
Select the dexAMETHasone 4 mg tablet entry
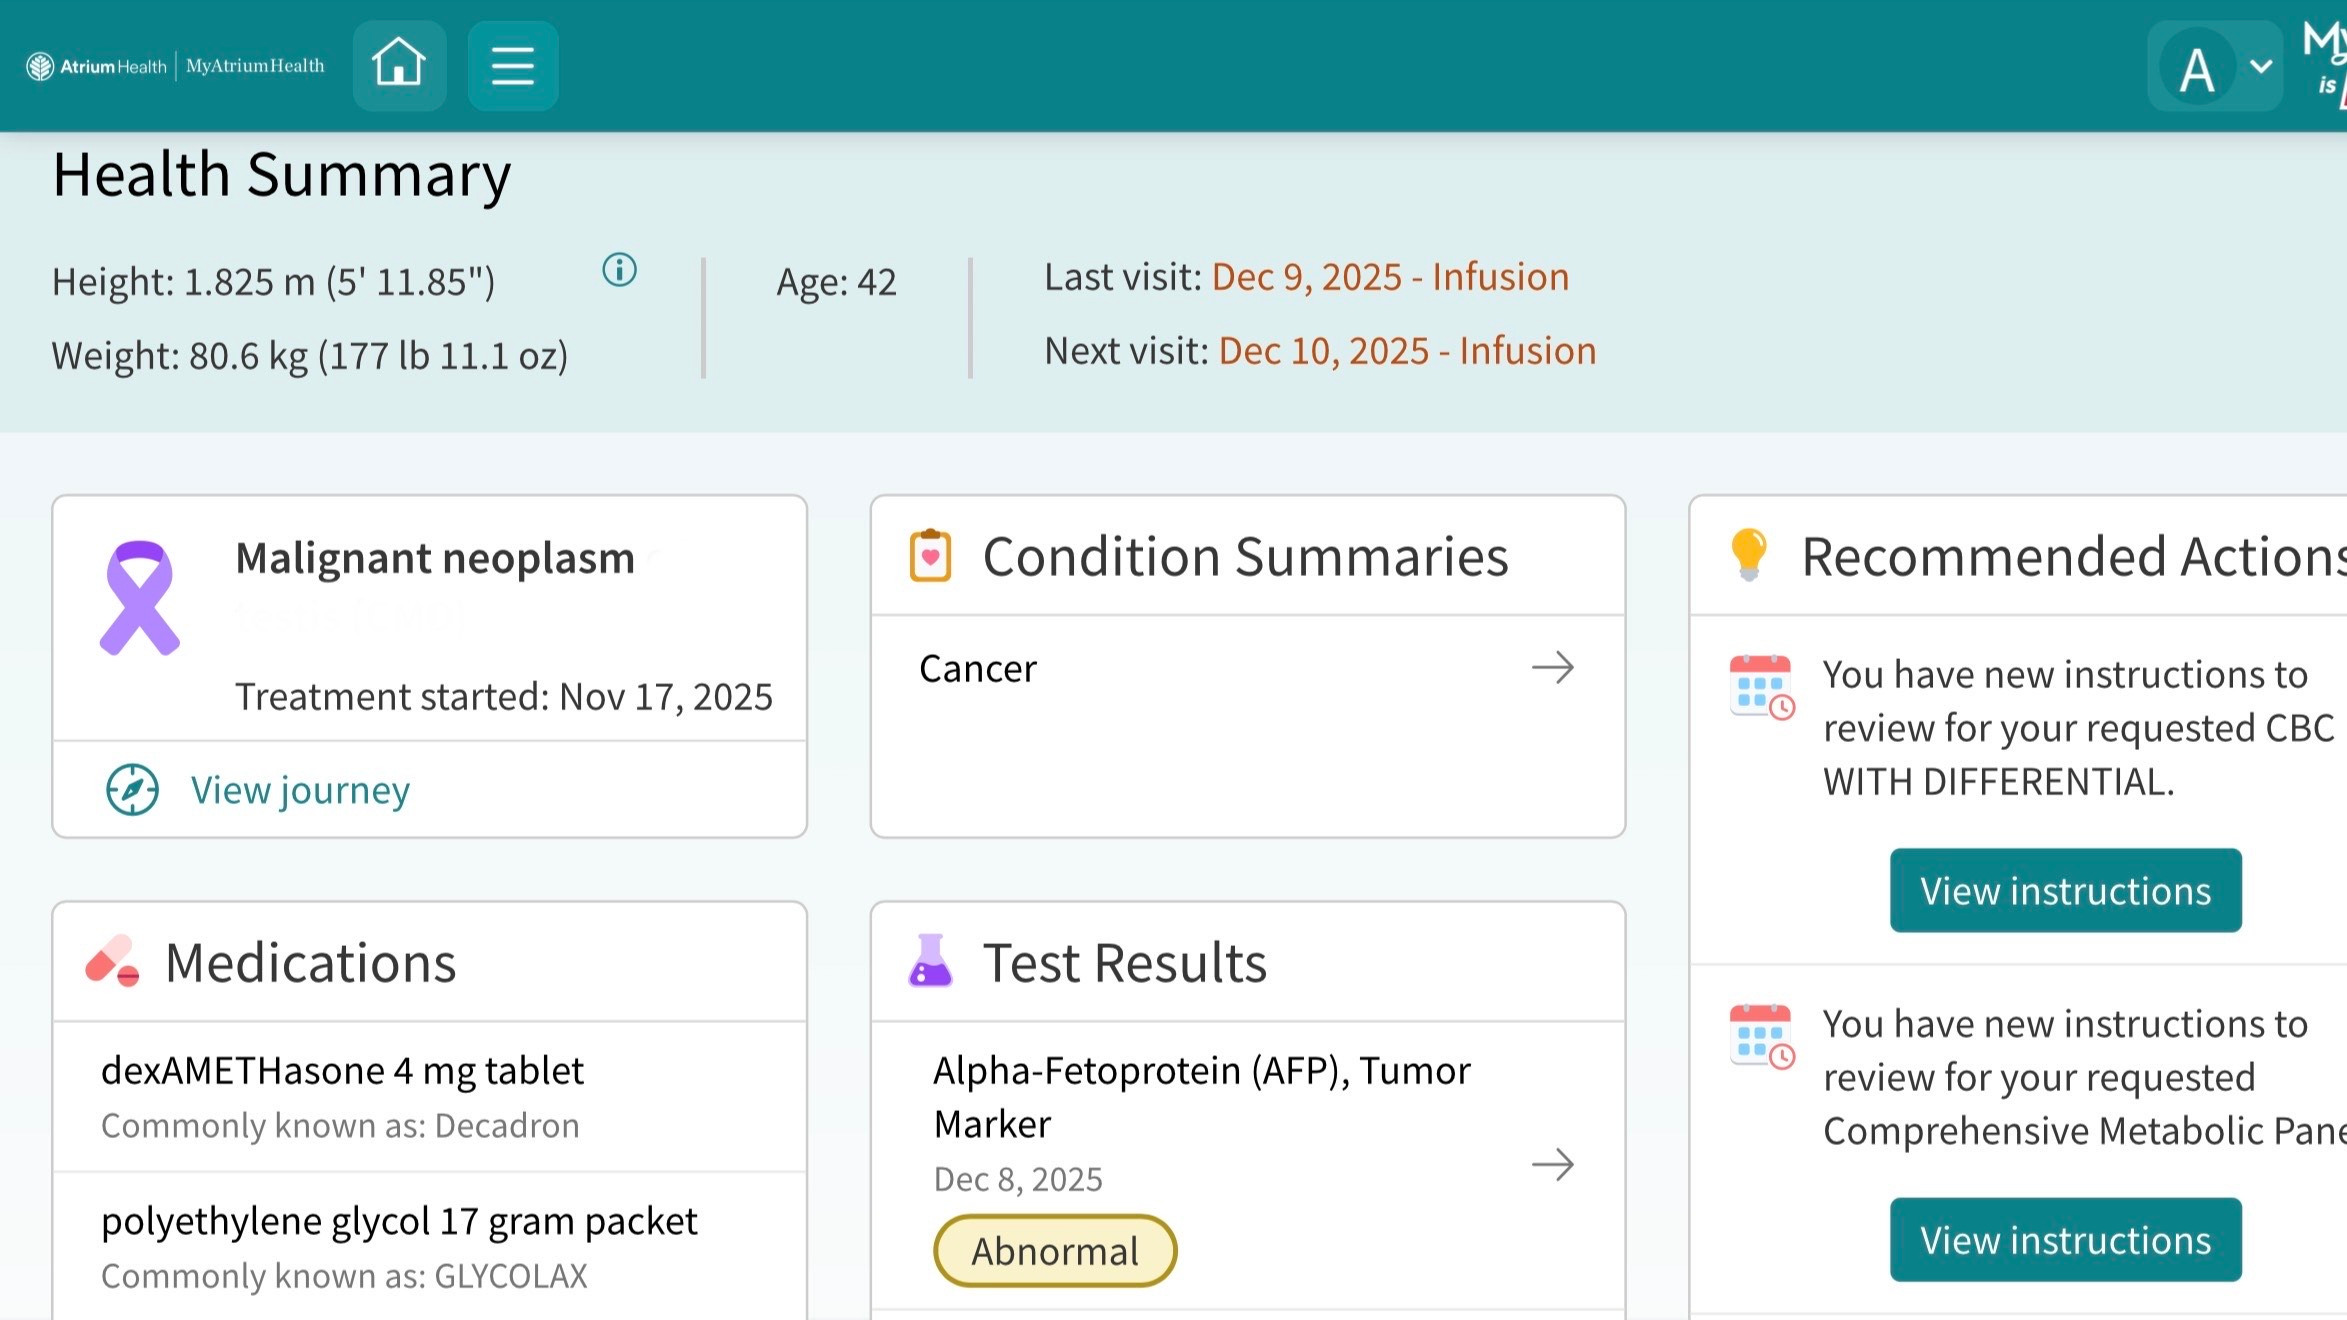pyautogui.click(x=342, y=1071)
